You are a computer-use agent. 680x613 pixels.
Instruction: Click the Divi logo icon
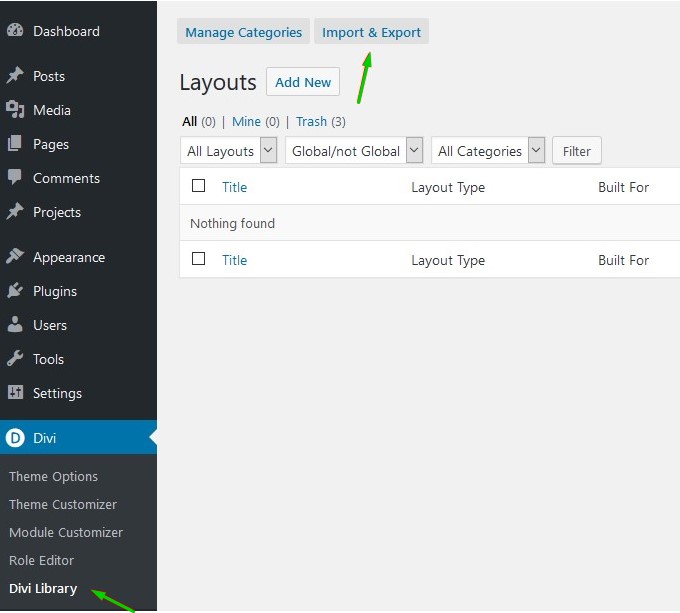[x=15, y=438]
